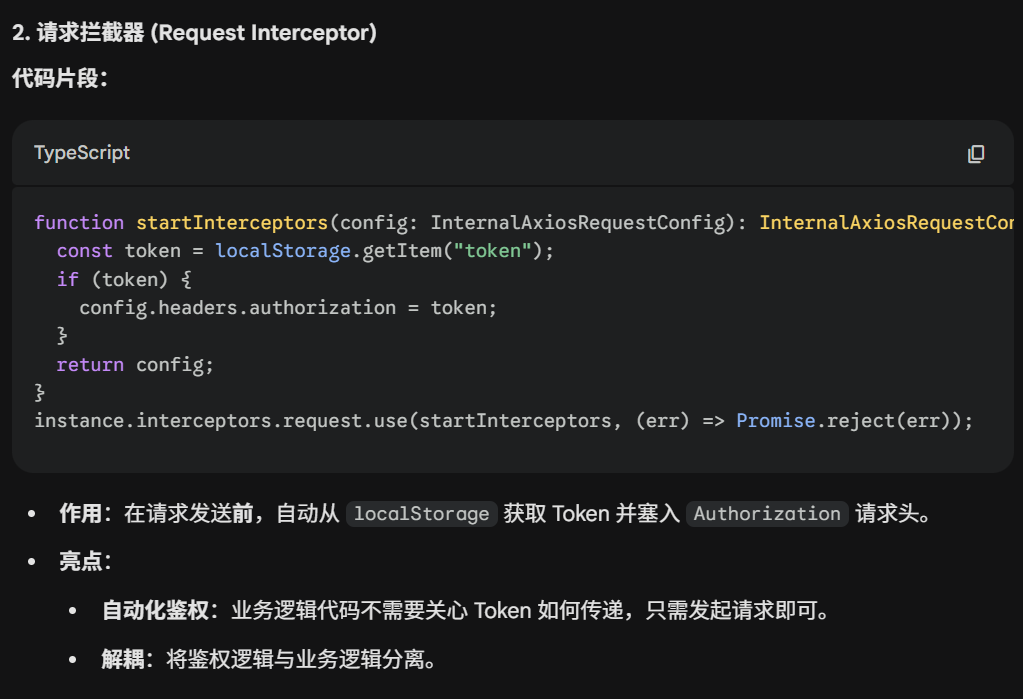Image resolution: width=1023 pixels, height=699 pixels.
Task: Click the truncated InternalAxiosRequestConfig return type
Action: click(x=886, y=222)
